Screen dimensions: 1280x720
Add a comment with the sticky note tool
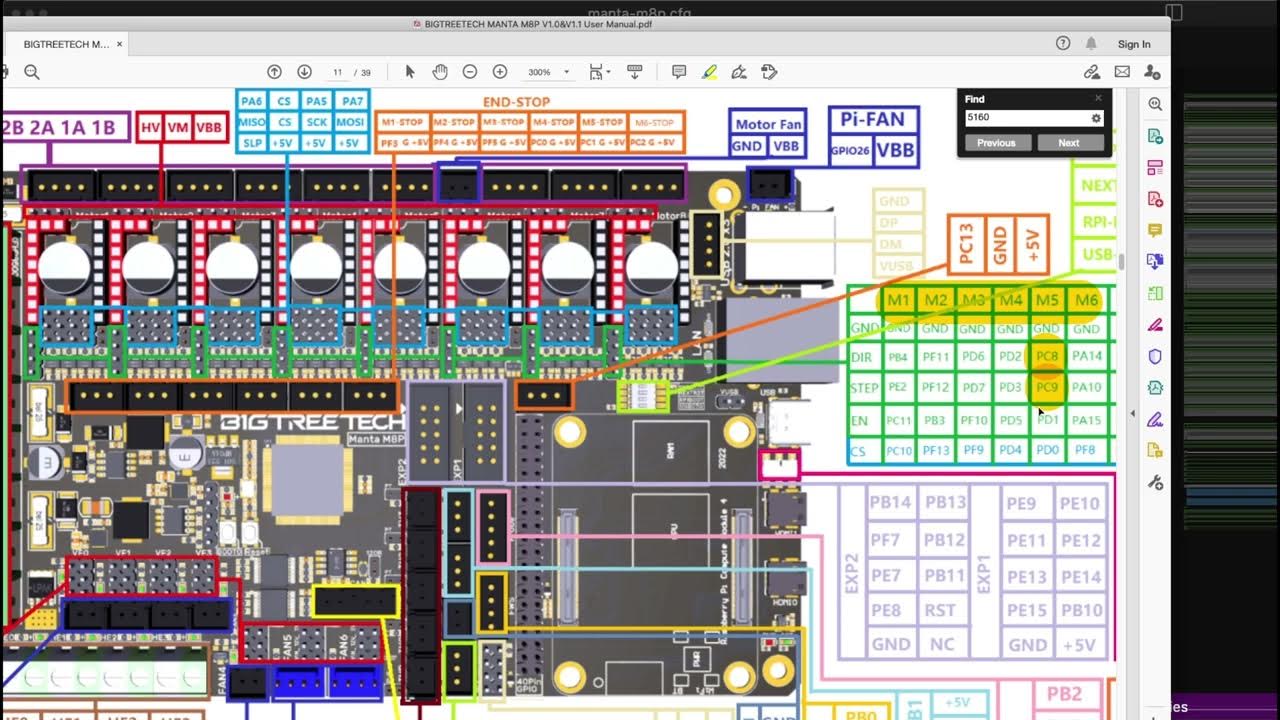tap(679, 72)
